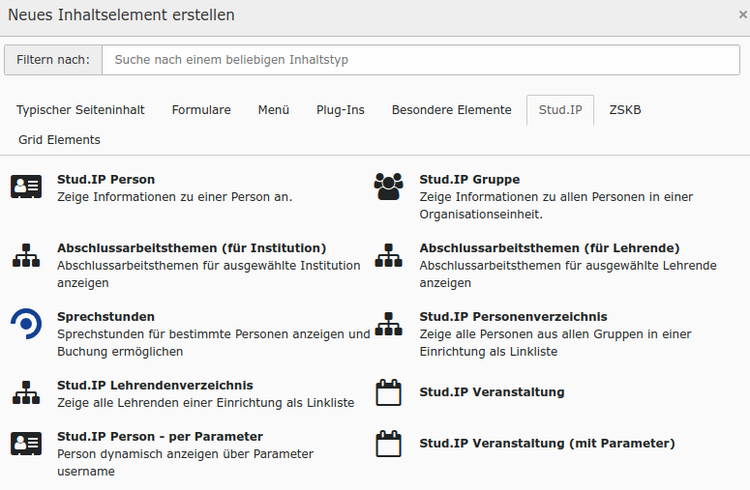Image resolution: width=750 pixels, height=490 pixels.
Task: Click the Abschlussarbeitsthemen (für Lehrende) sitemap icon
Action: click(388, 255)
